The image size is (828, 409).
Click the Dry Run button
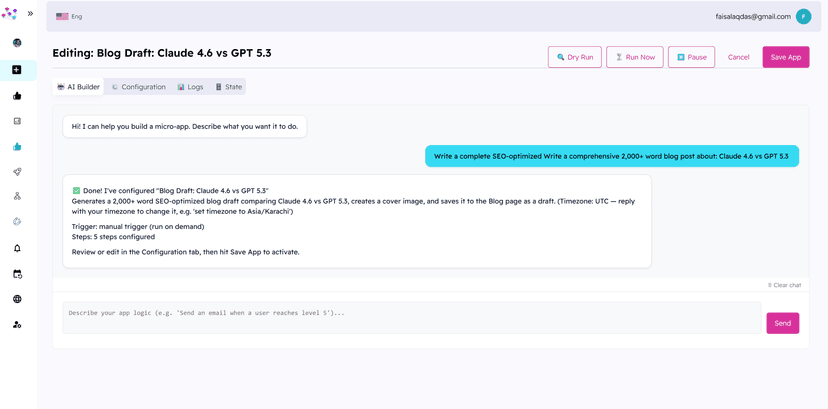(x=575, y=57)
